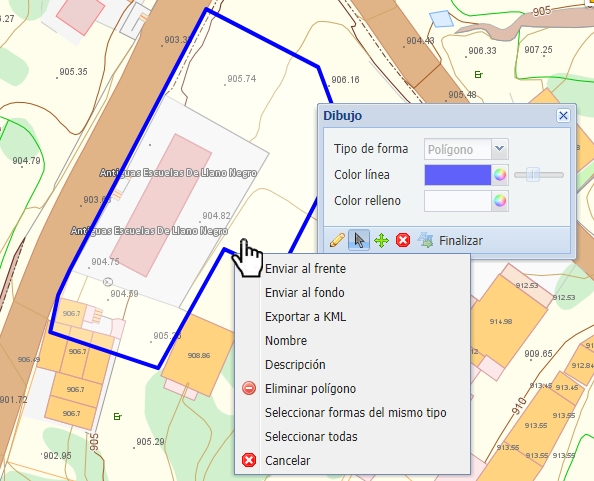Open color wheel for Color relleno
Image resolution: width=594 pixels, height=481 pixels.
click(500, 201)
